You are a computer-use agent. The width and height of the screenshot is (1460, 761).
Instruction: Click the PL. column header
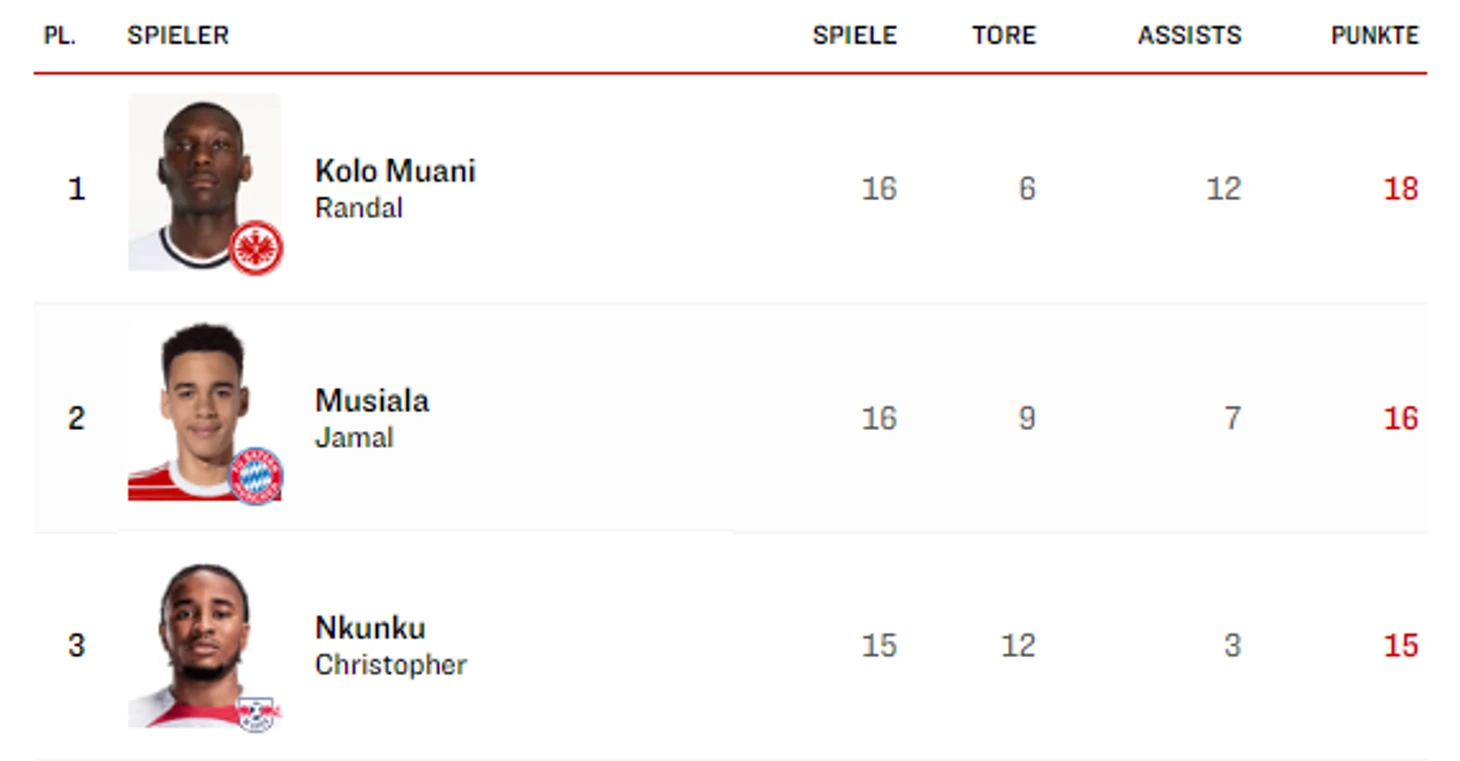click(60, 35)
